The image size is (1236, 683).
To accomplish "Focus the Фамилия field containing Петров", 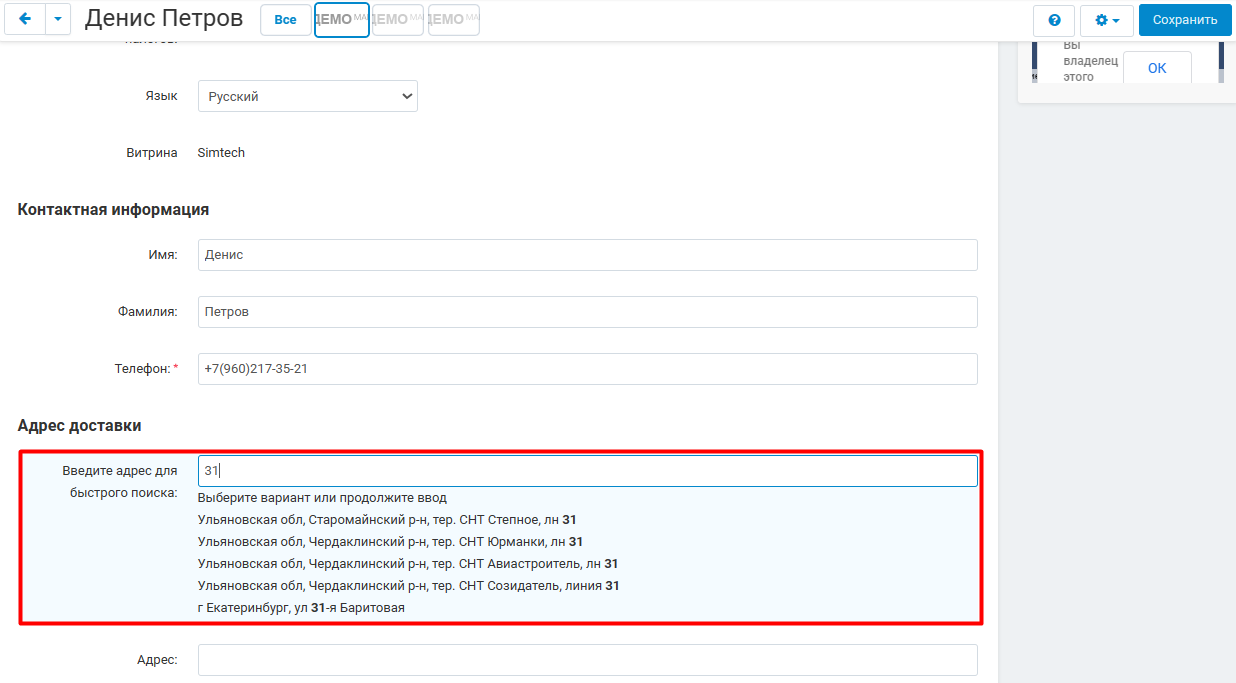I will [x=588, y=312].
